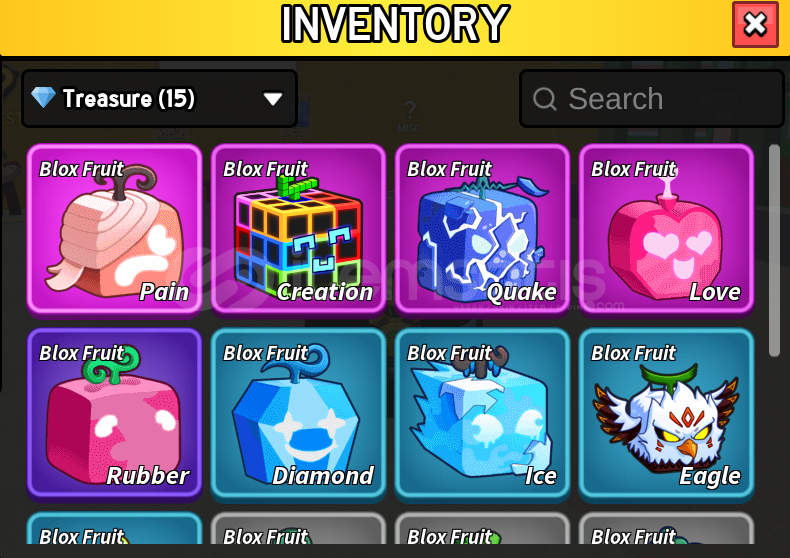Select the Pain Blox Fruit item
The image size is (790, 558).
click(114, 229)
